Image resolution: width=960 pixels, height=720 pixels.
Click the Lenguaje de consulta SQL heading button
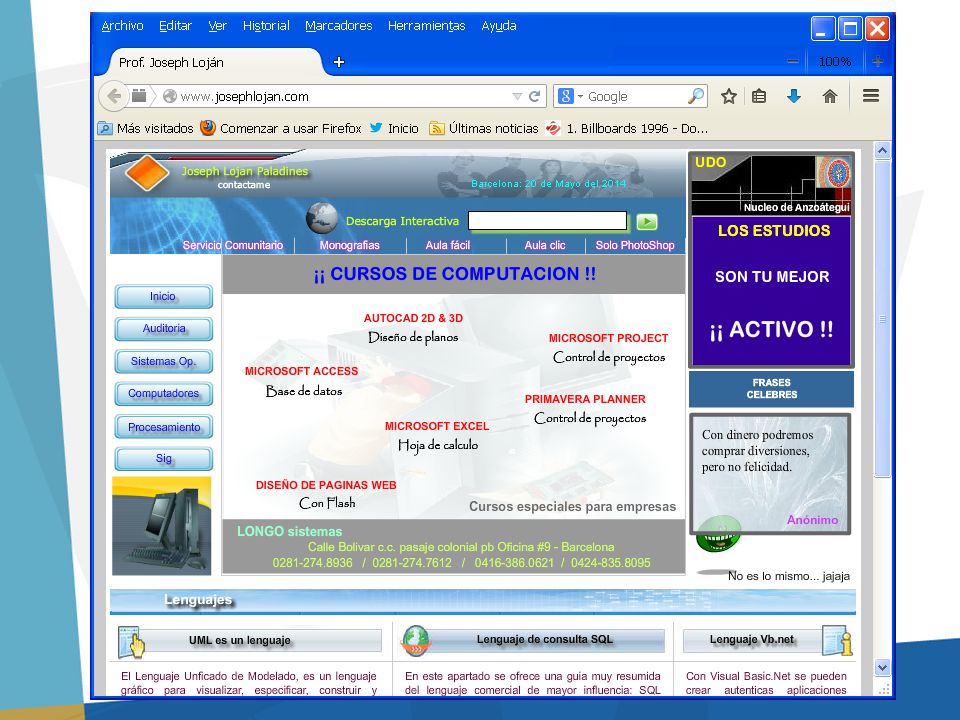(x=544, y=640)
